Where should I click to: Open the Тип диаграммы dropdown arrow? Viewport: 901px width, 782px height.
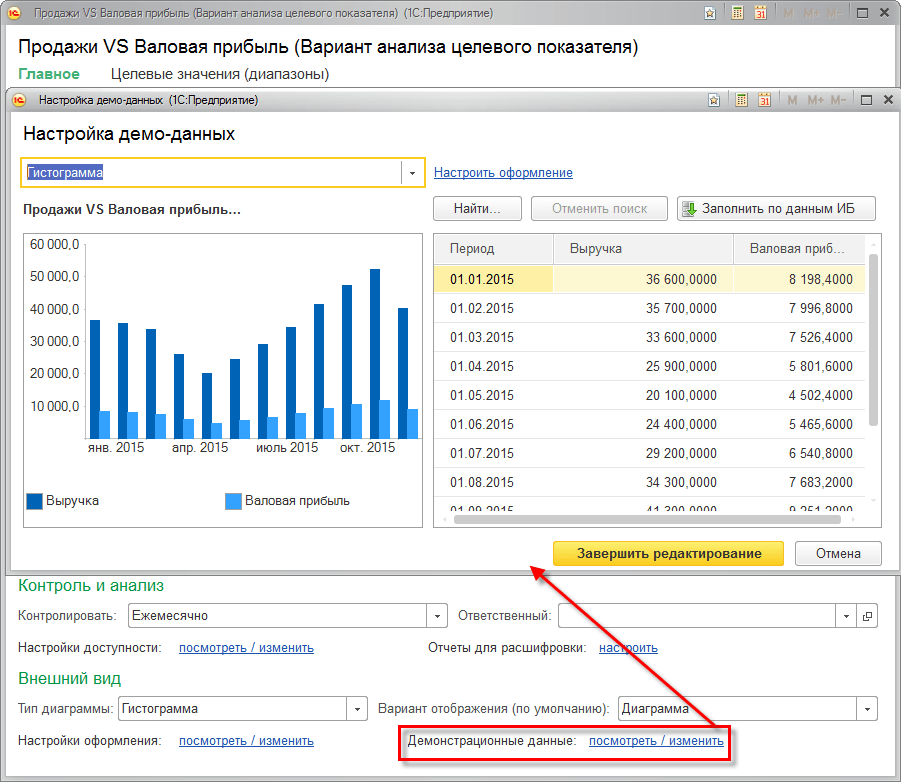click(357, 709)
